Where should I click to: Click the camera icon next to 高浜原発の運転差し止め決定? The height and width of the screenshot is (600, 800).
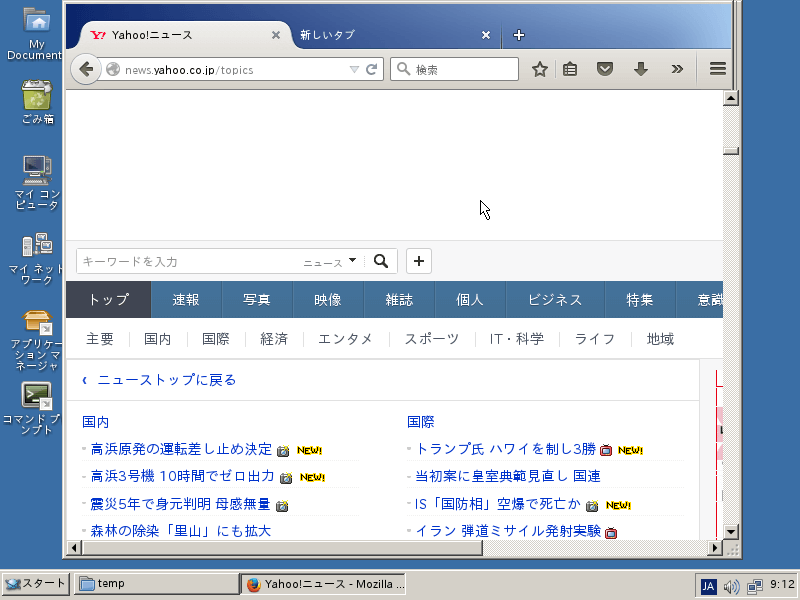coord(283,451)
